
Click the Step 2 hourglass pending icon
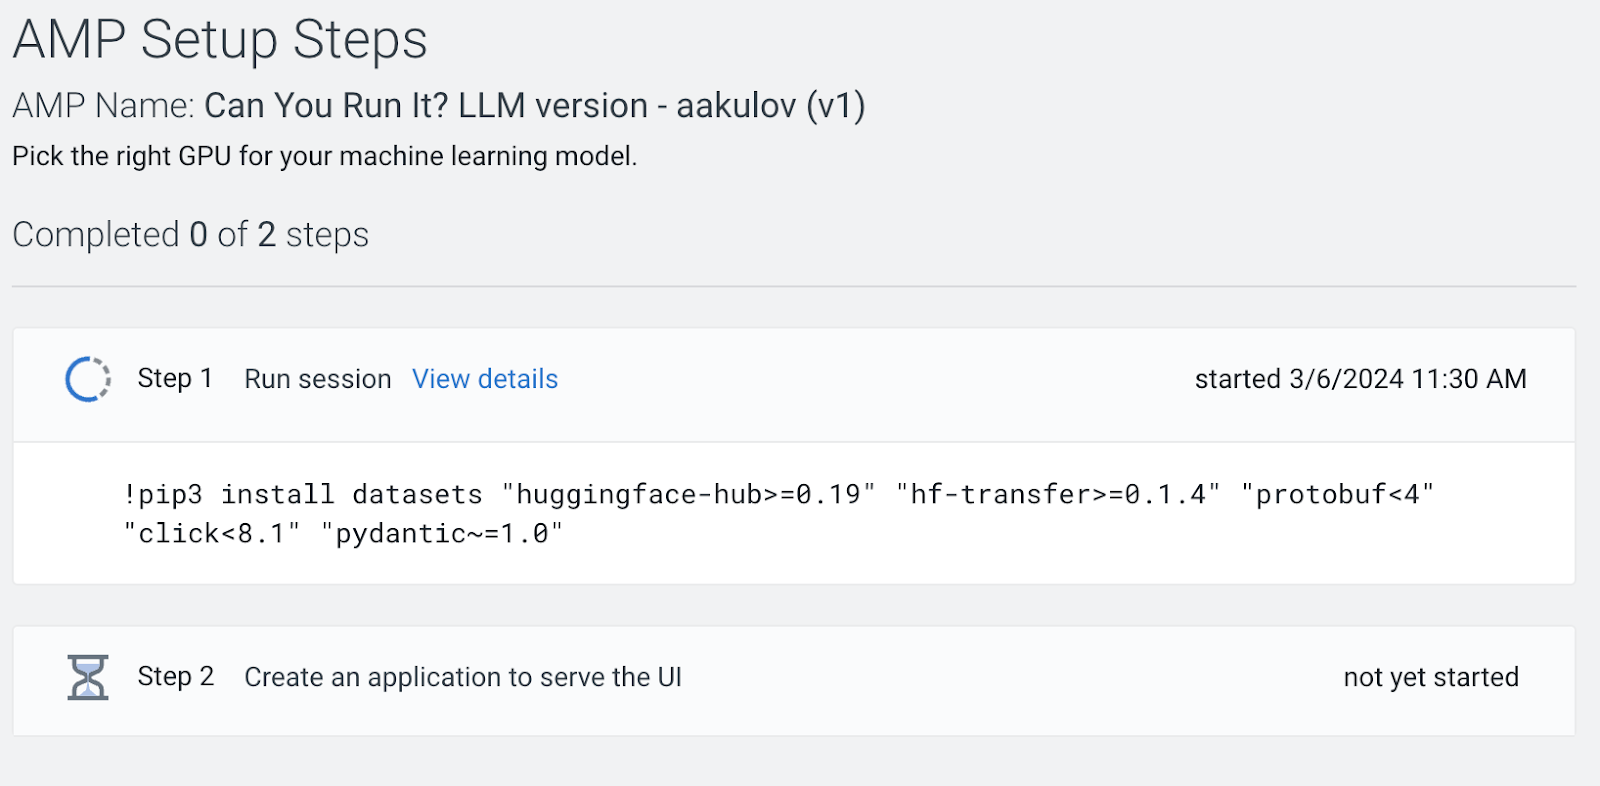pyautogui.click(x=88, y=677)
